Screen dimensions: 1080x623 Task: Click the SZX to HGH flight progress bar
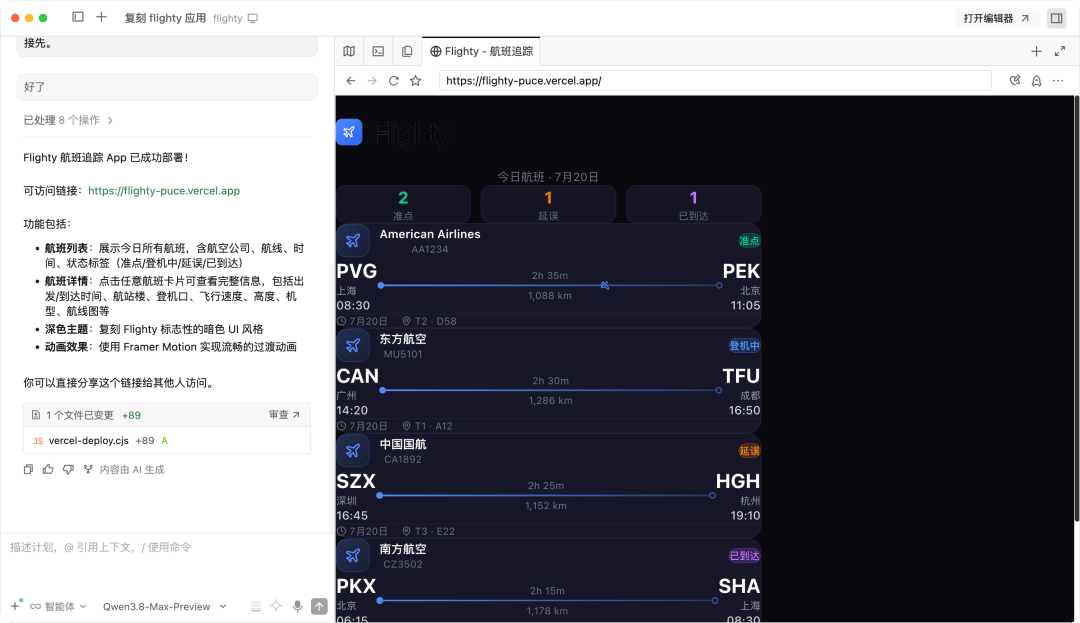click(546, 496)
